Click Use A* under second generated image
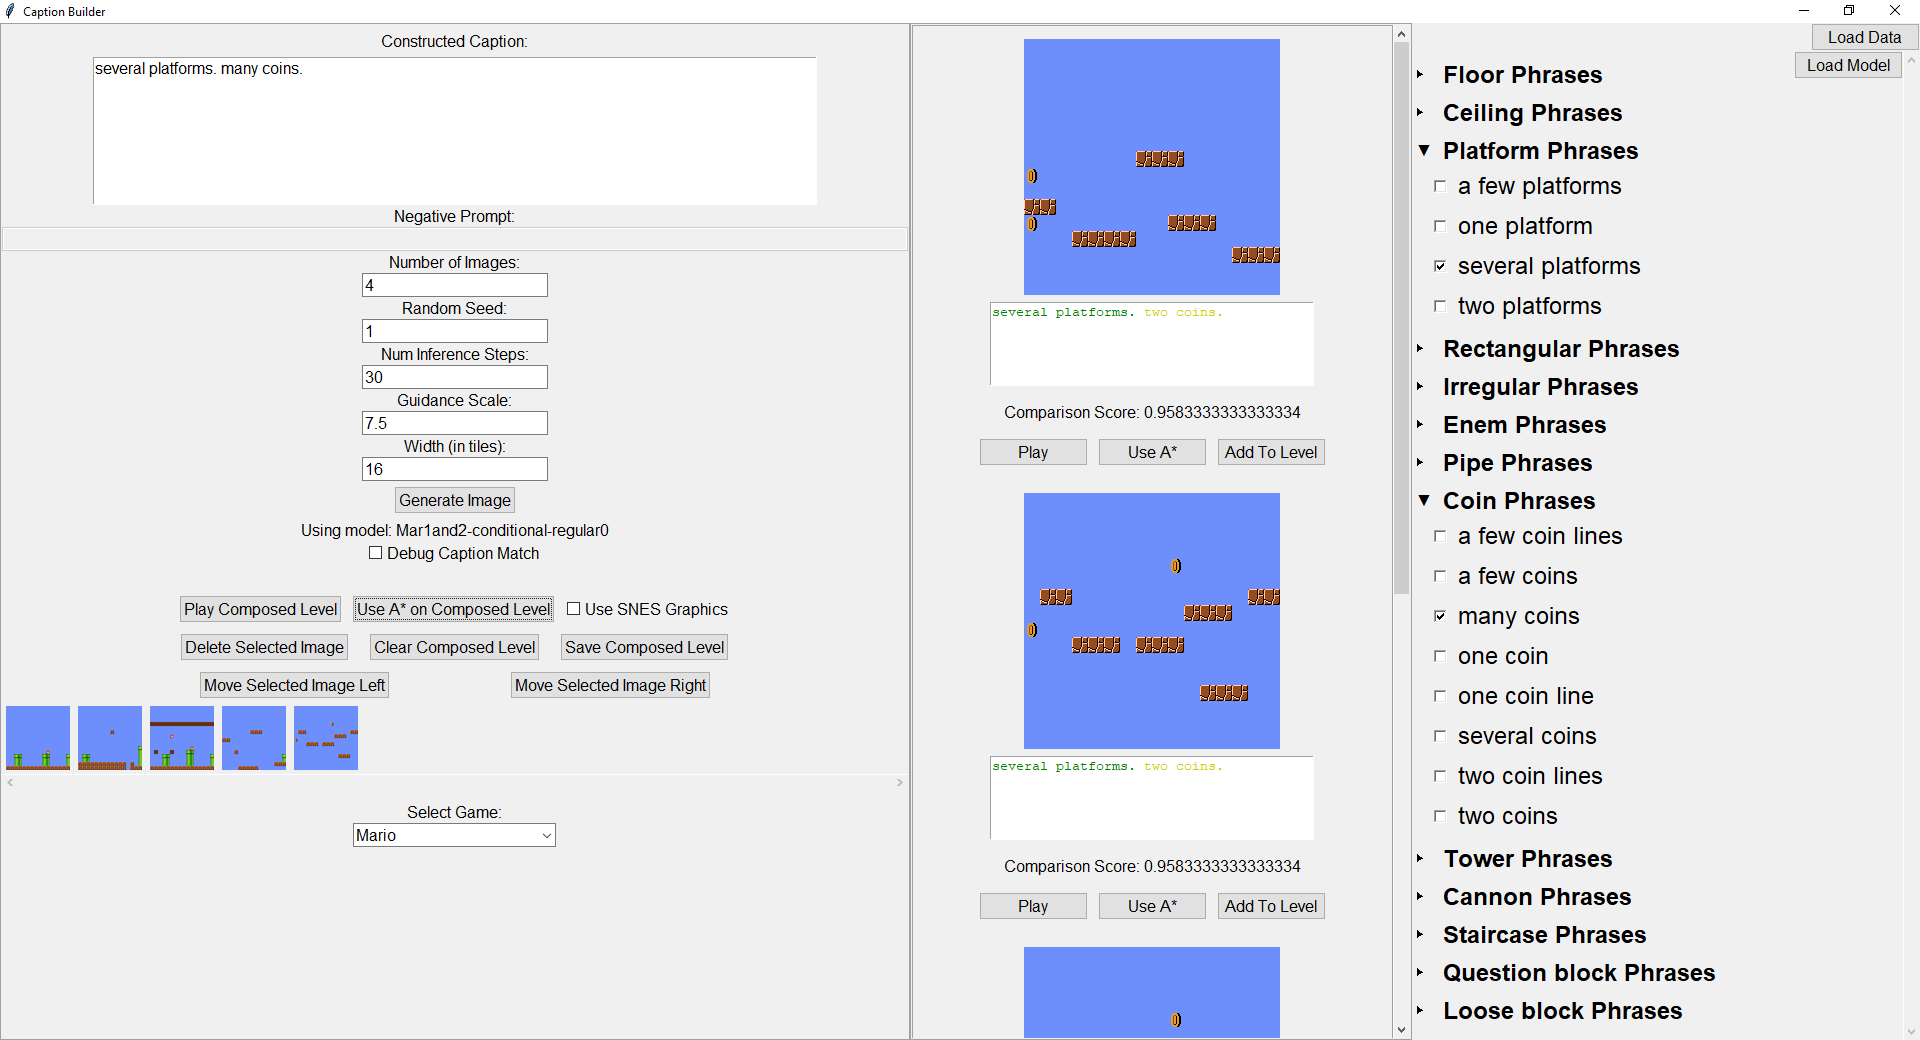The width and height of the screenshot is (1920, 1040). (1152, 906)
